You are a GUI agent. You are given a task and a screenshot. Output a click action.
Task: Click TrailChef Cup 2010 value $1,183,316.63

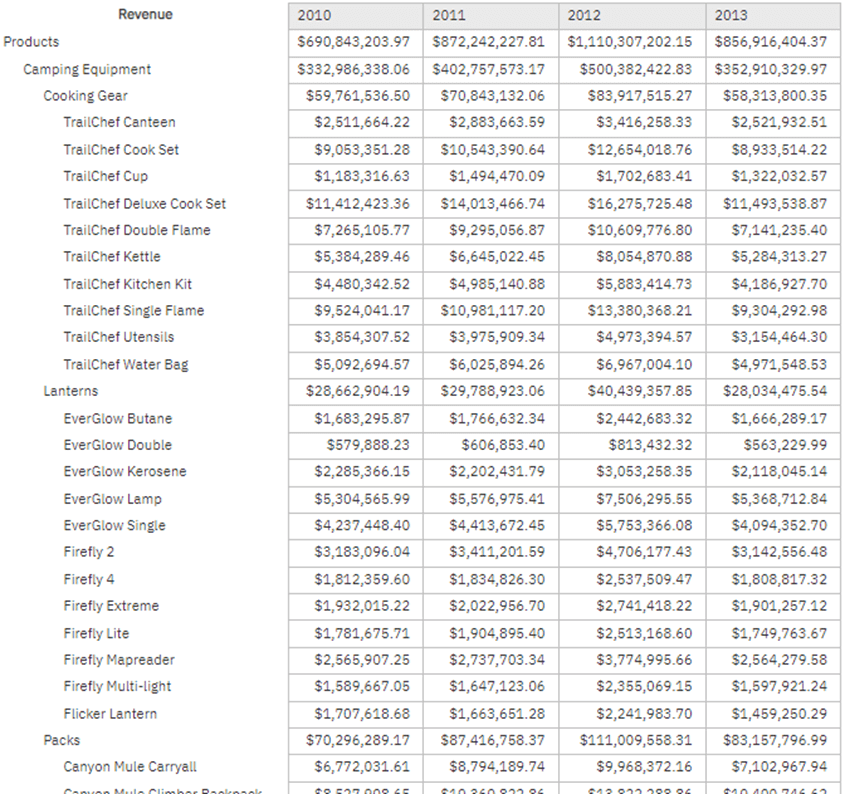tap(362, 176)
